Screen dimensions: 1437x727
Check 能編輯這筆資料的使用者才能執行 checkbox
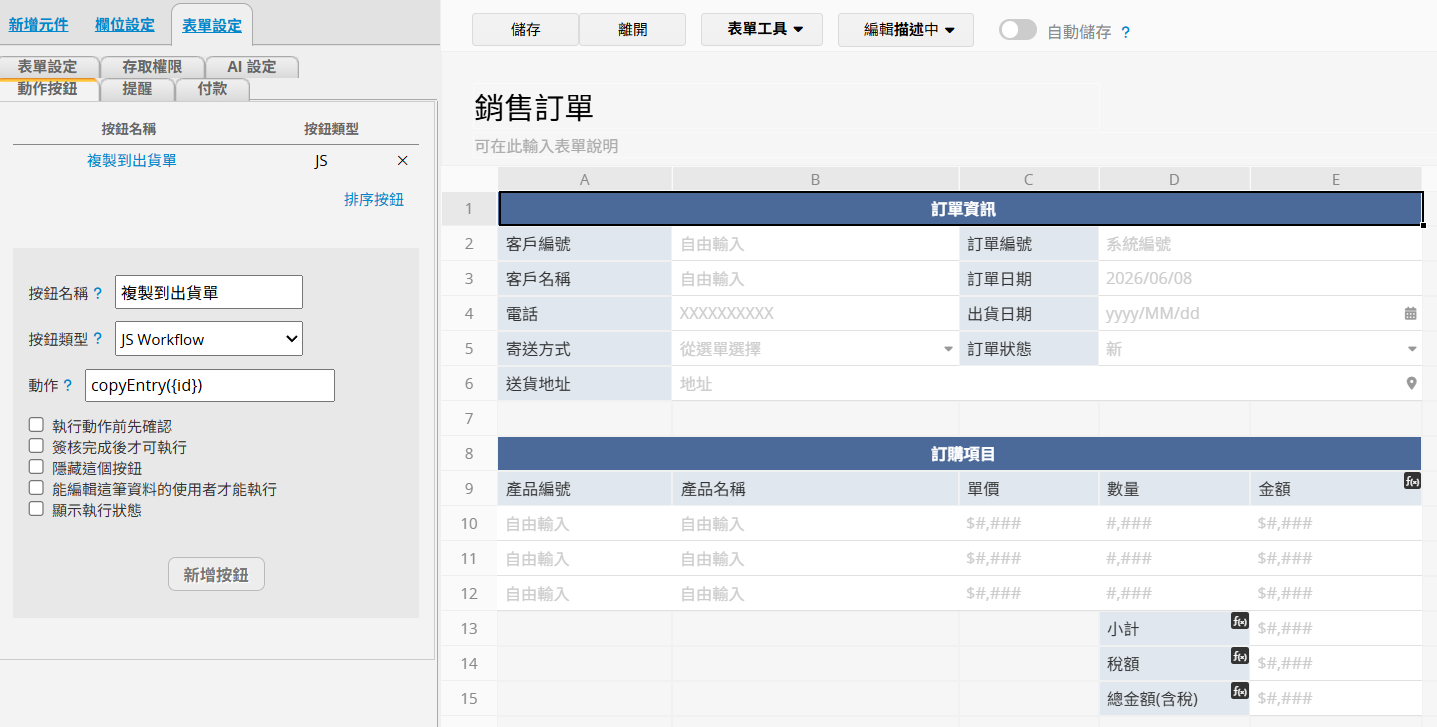[36, 488]
